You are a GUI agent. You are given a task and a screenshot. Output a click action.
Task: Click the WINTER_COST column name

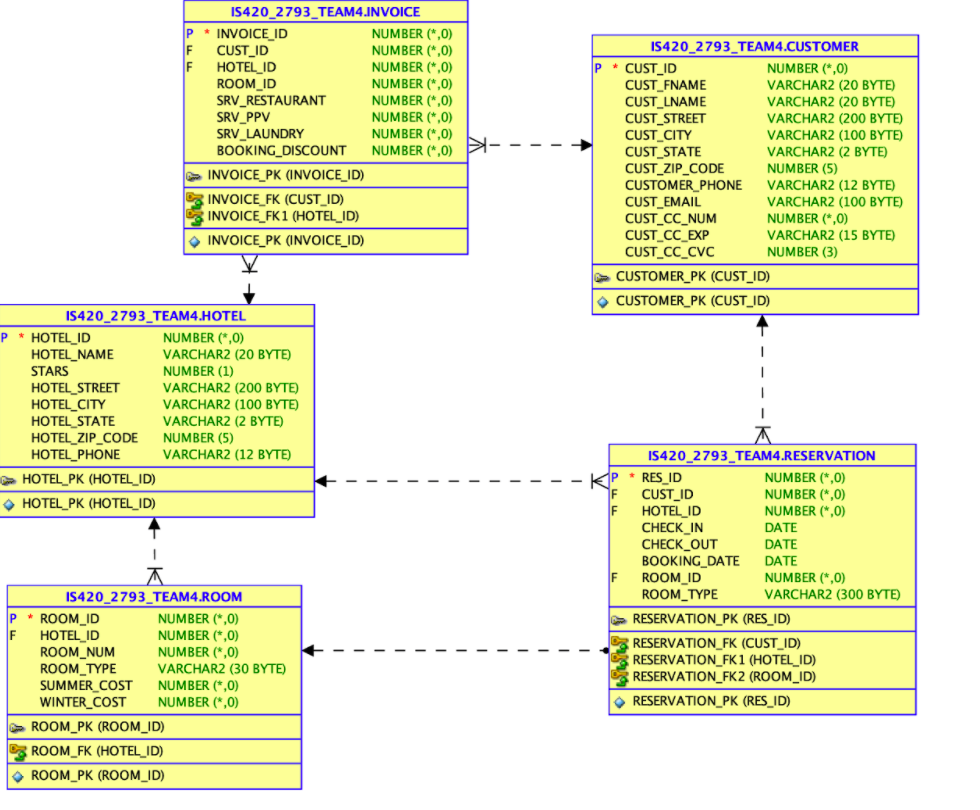(x=83, y=702)
